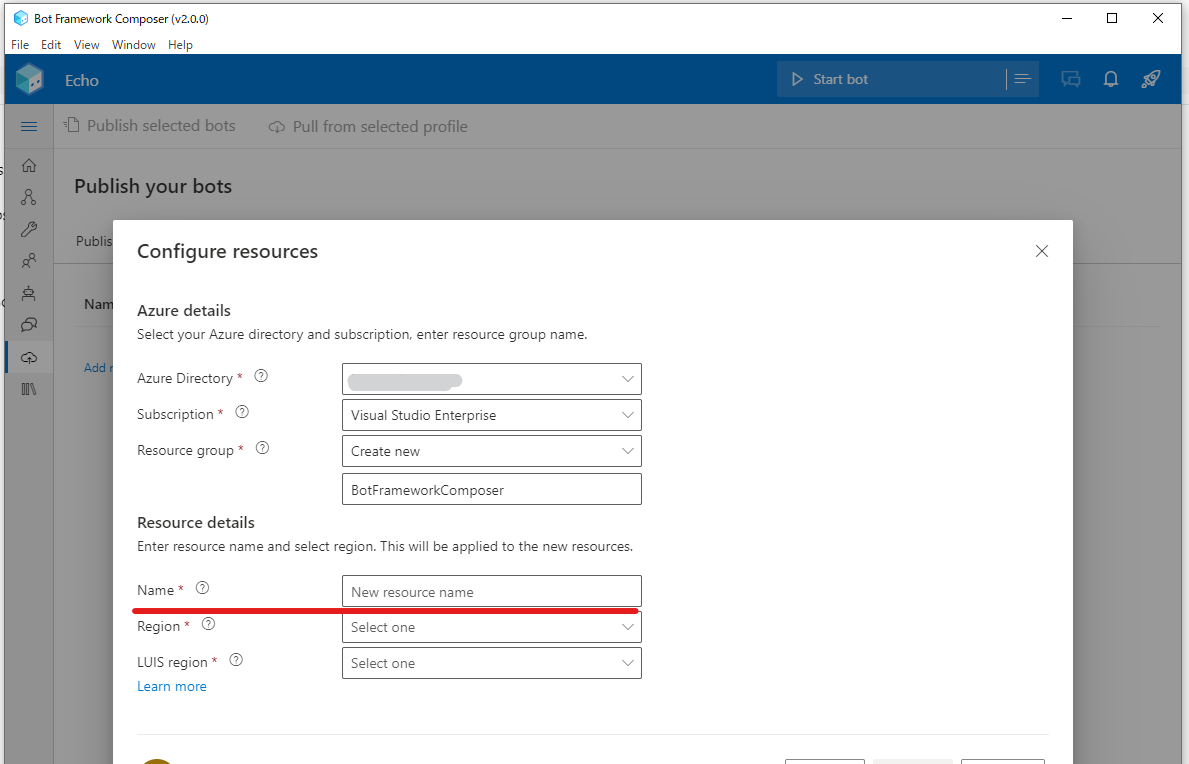Click the Composer cube logo in header

click(30, 79)
